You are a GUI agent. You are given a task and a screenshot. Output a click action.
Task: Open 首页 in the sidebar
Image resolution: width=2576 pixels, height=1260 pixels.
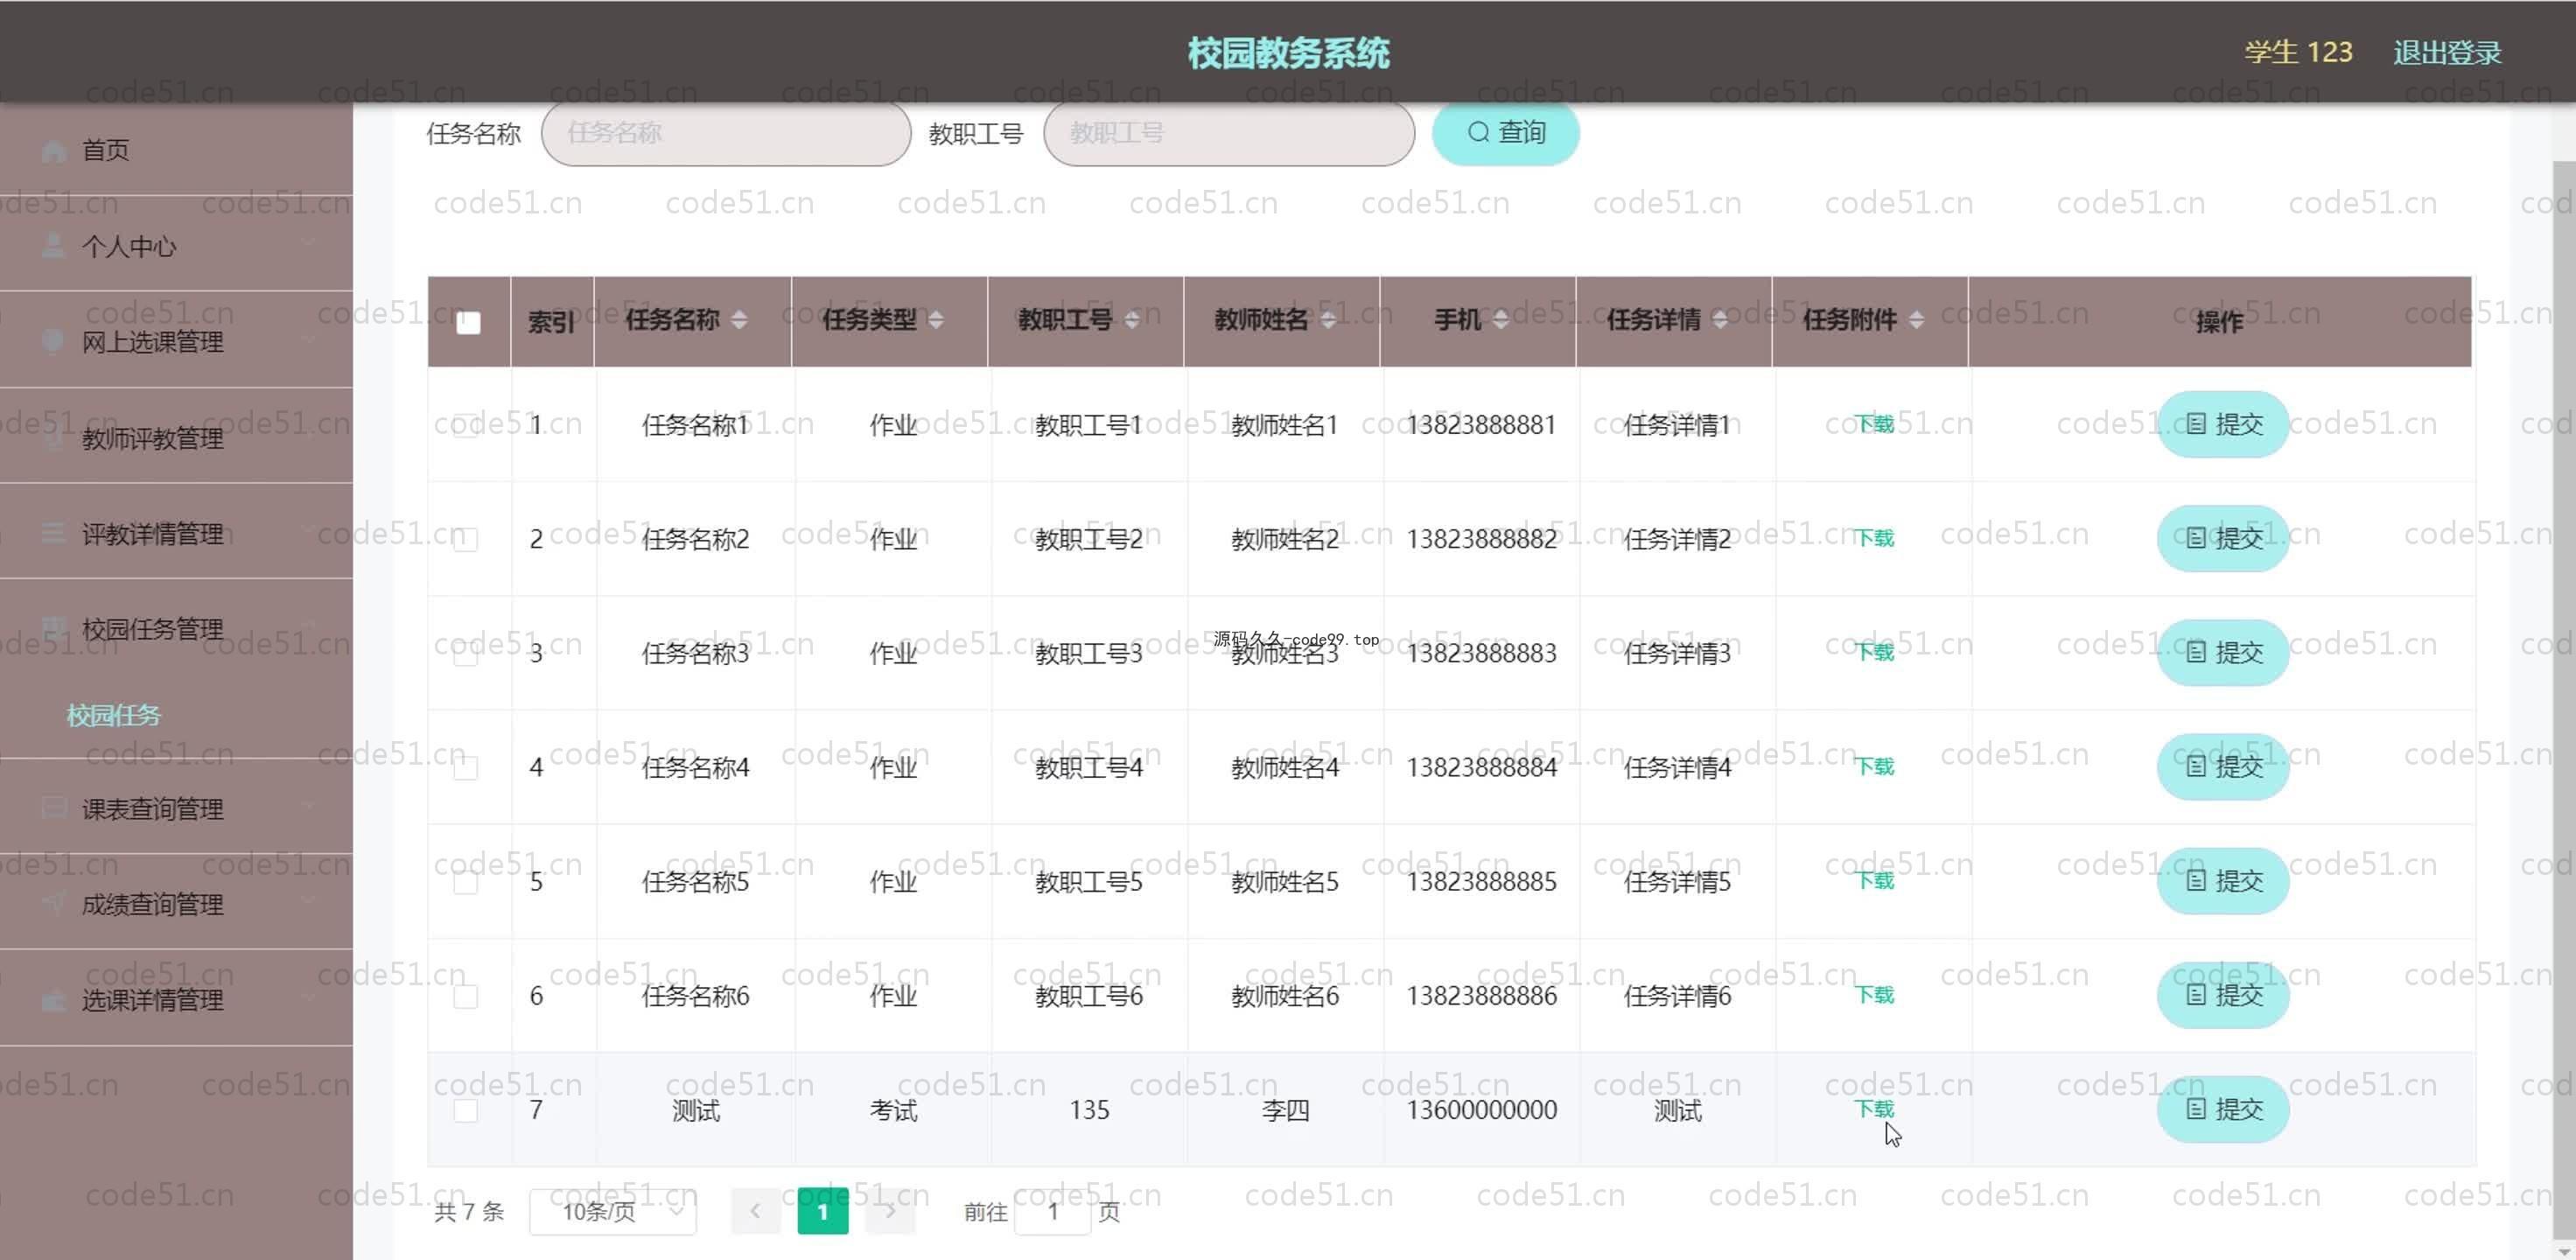pyautogui.click(x=176, y=149)
